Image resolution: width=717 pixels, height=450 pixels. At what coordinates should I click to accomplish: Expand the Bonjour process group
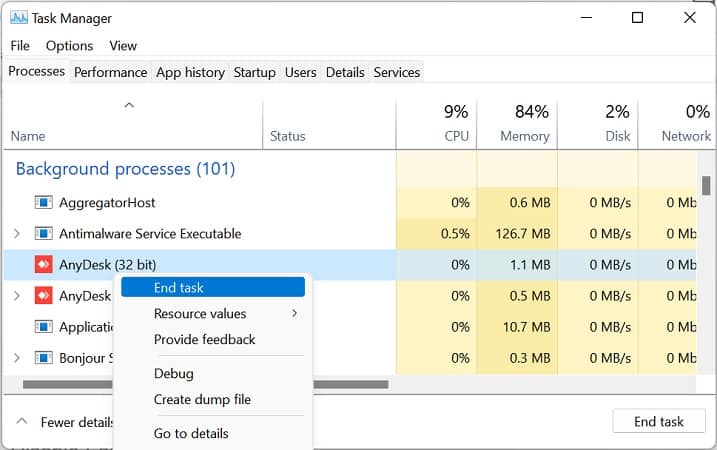coord(17,358)
